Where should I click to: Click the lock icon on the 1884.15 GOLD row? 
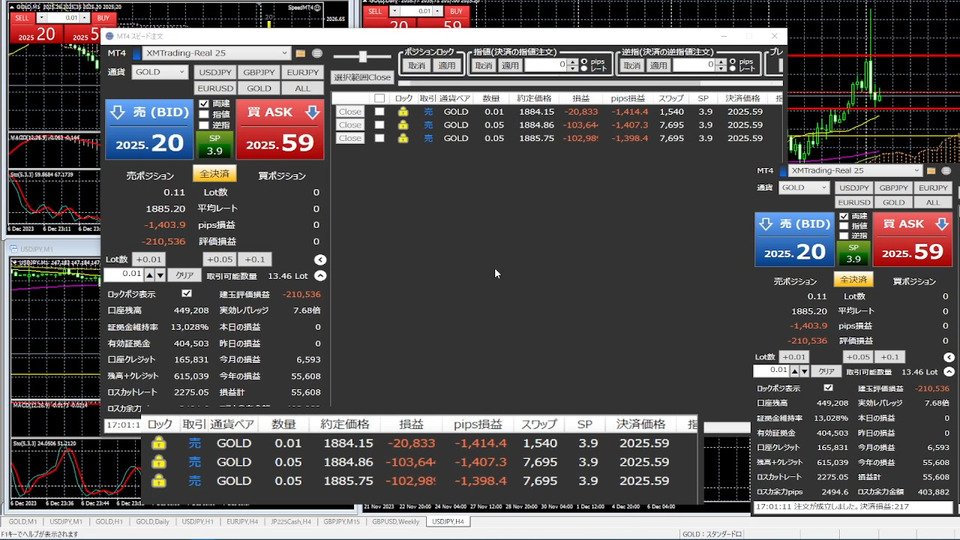[403, 111]
